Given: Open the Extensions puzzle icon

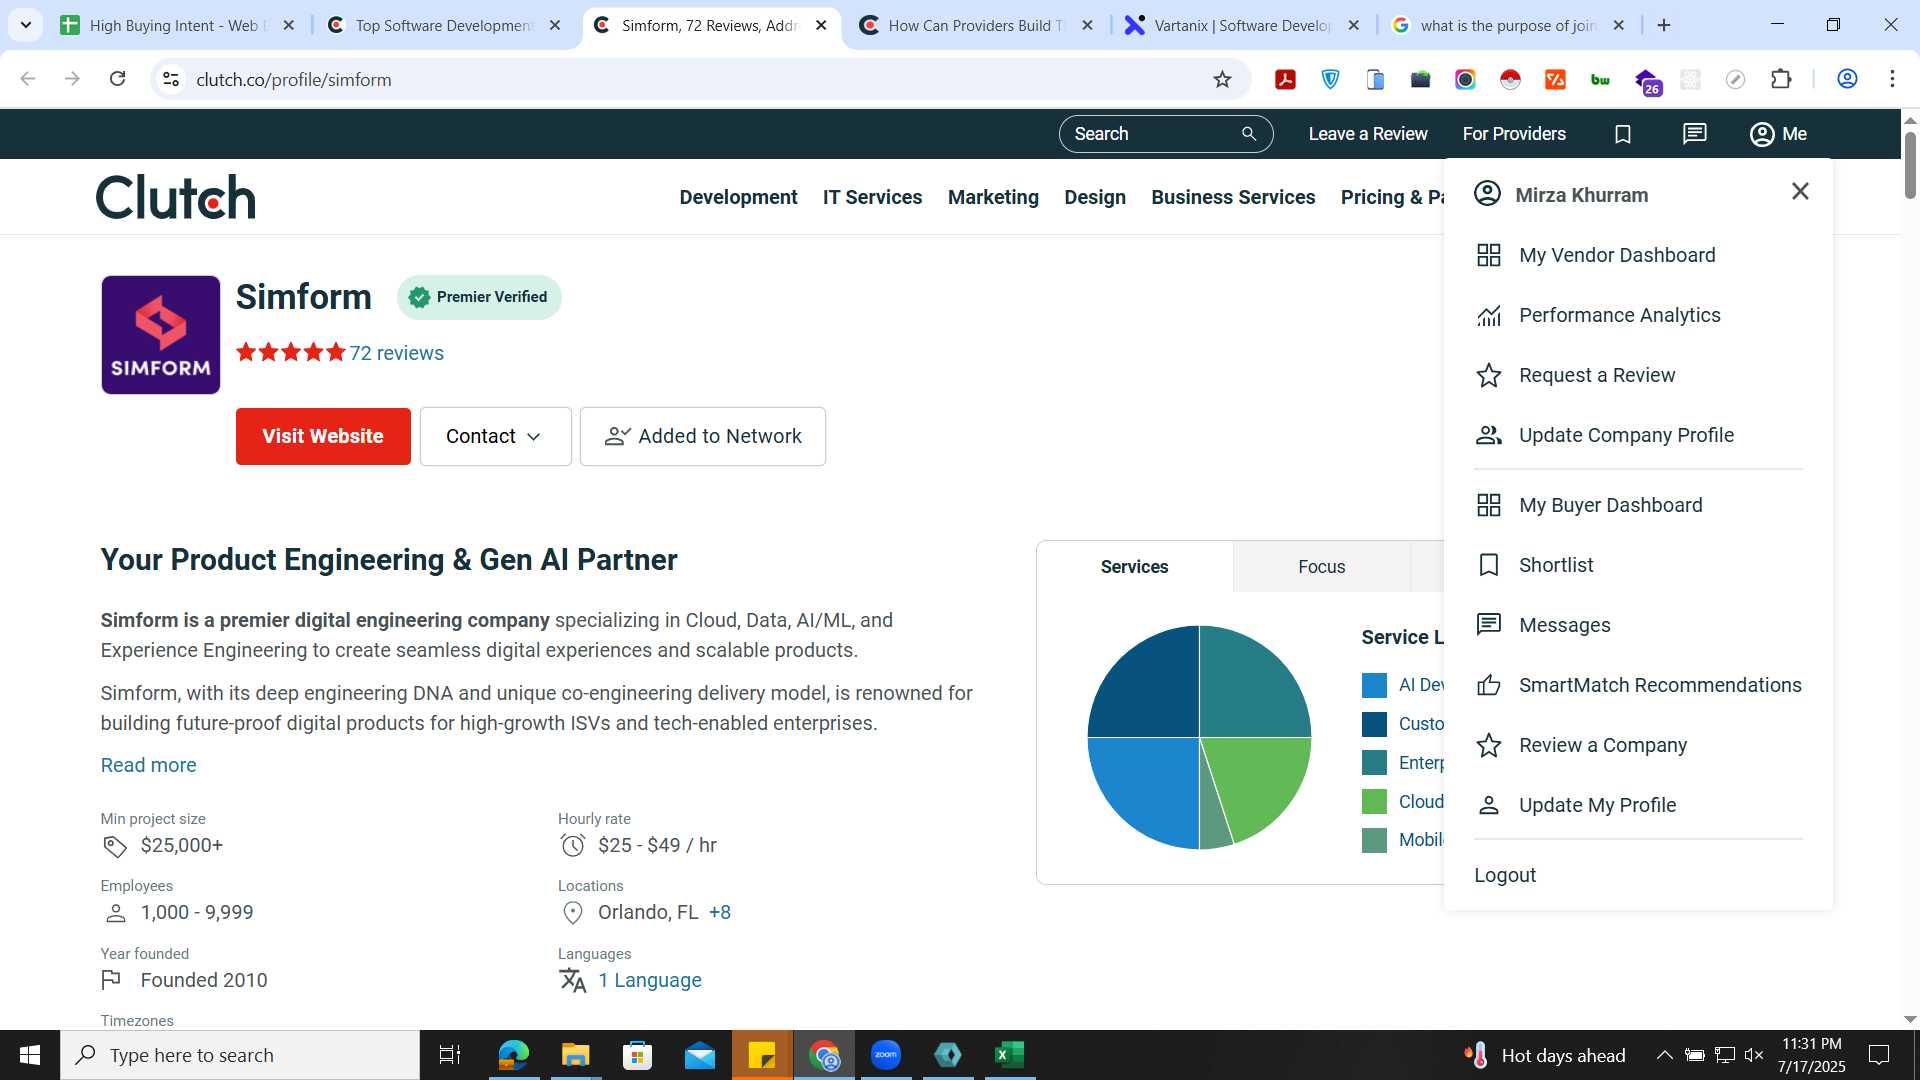Looking at the screenshot, I should click(1781, 79).
